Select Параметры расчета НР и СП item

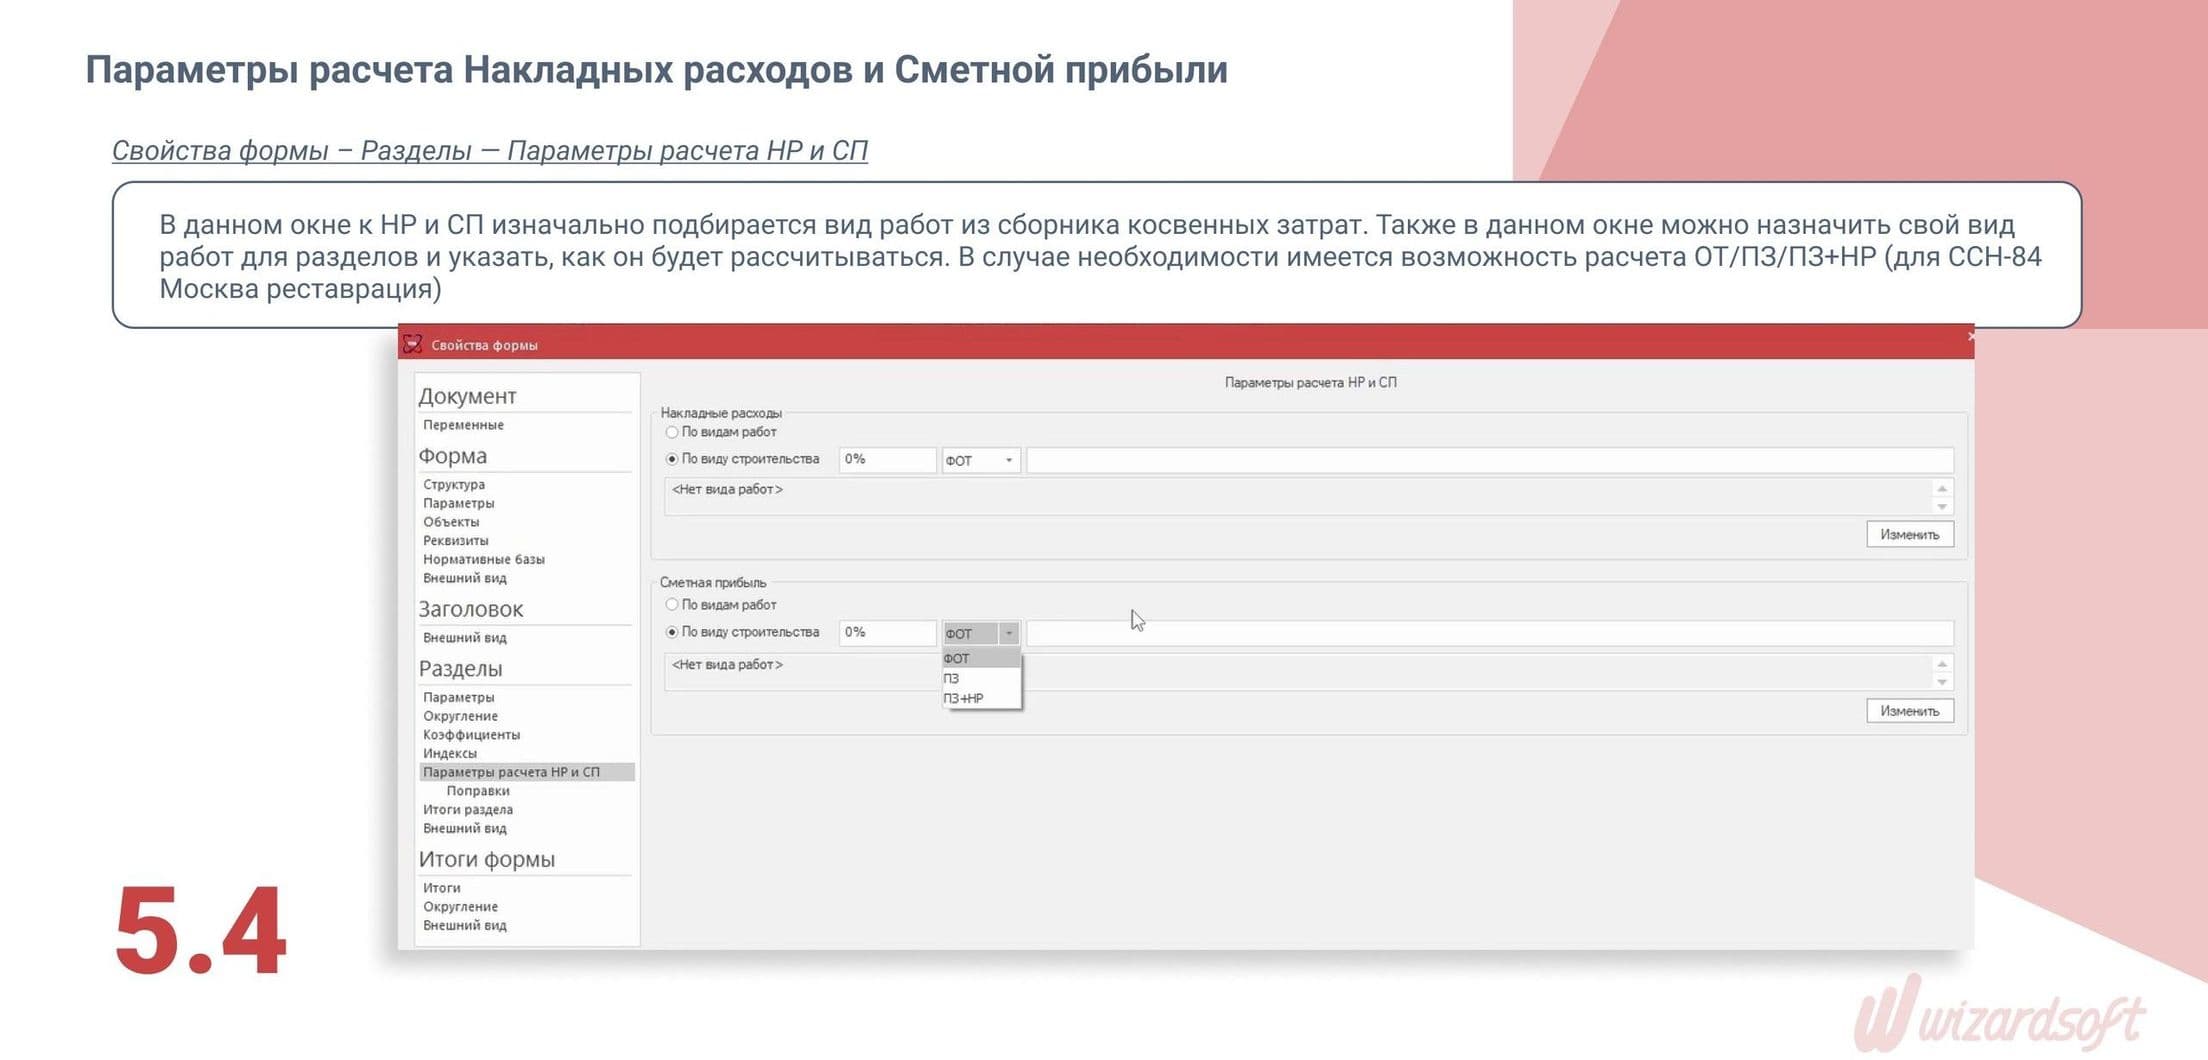527,772
